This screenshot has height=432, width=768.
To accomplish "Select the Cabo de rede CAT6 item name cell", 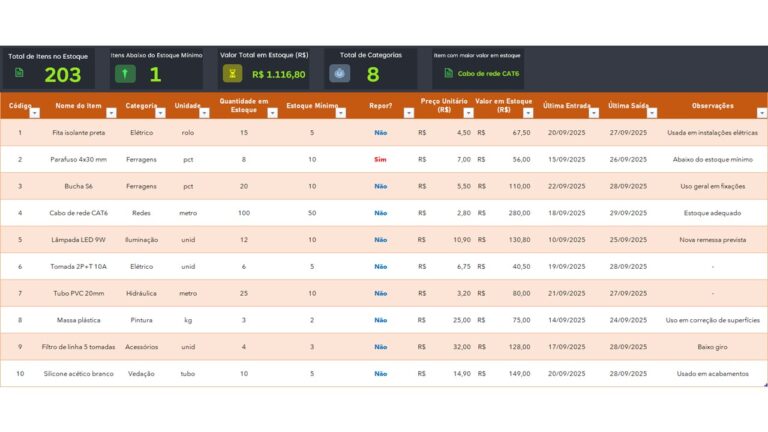I will pyautogui.click(x=78, y=213).
